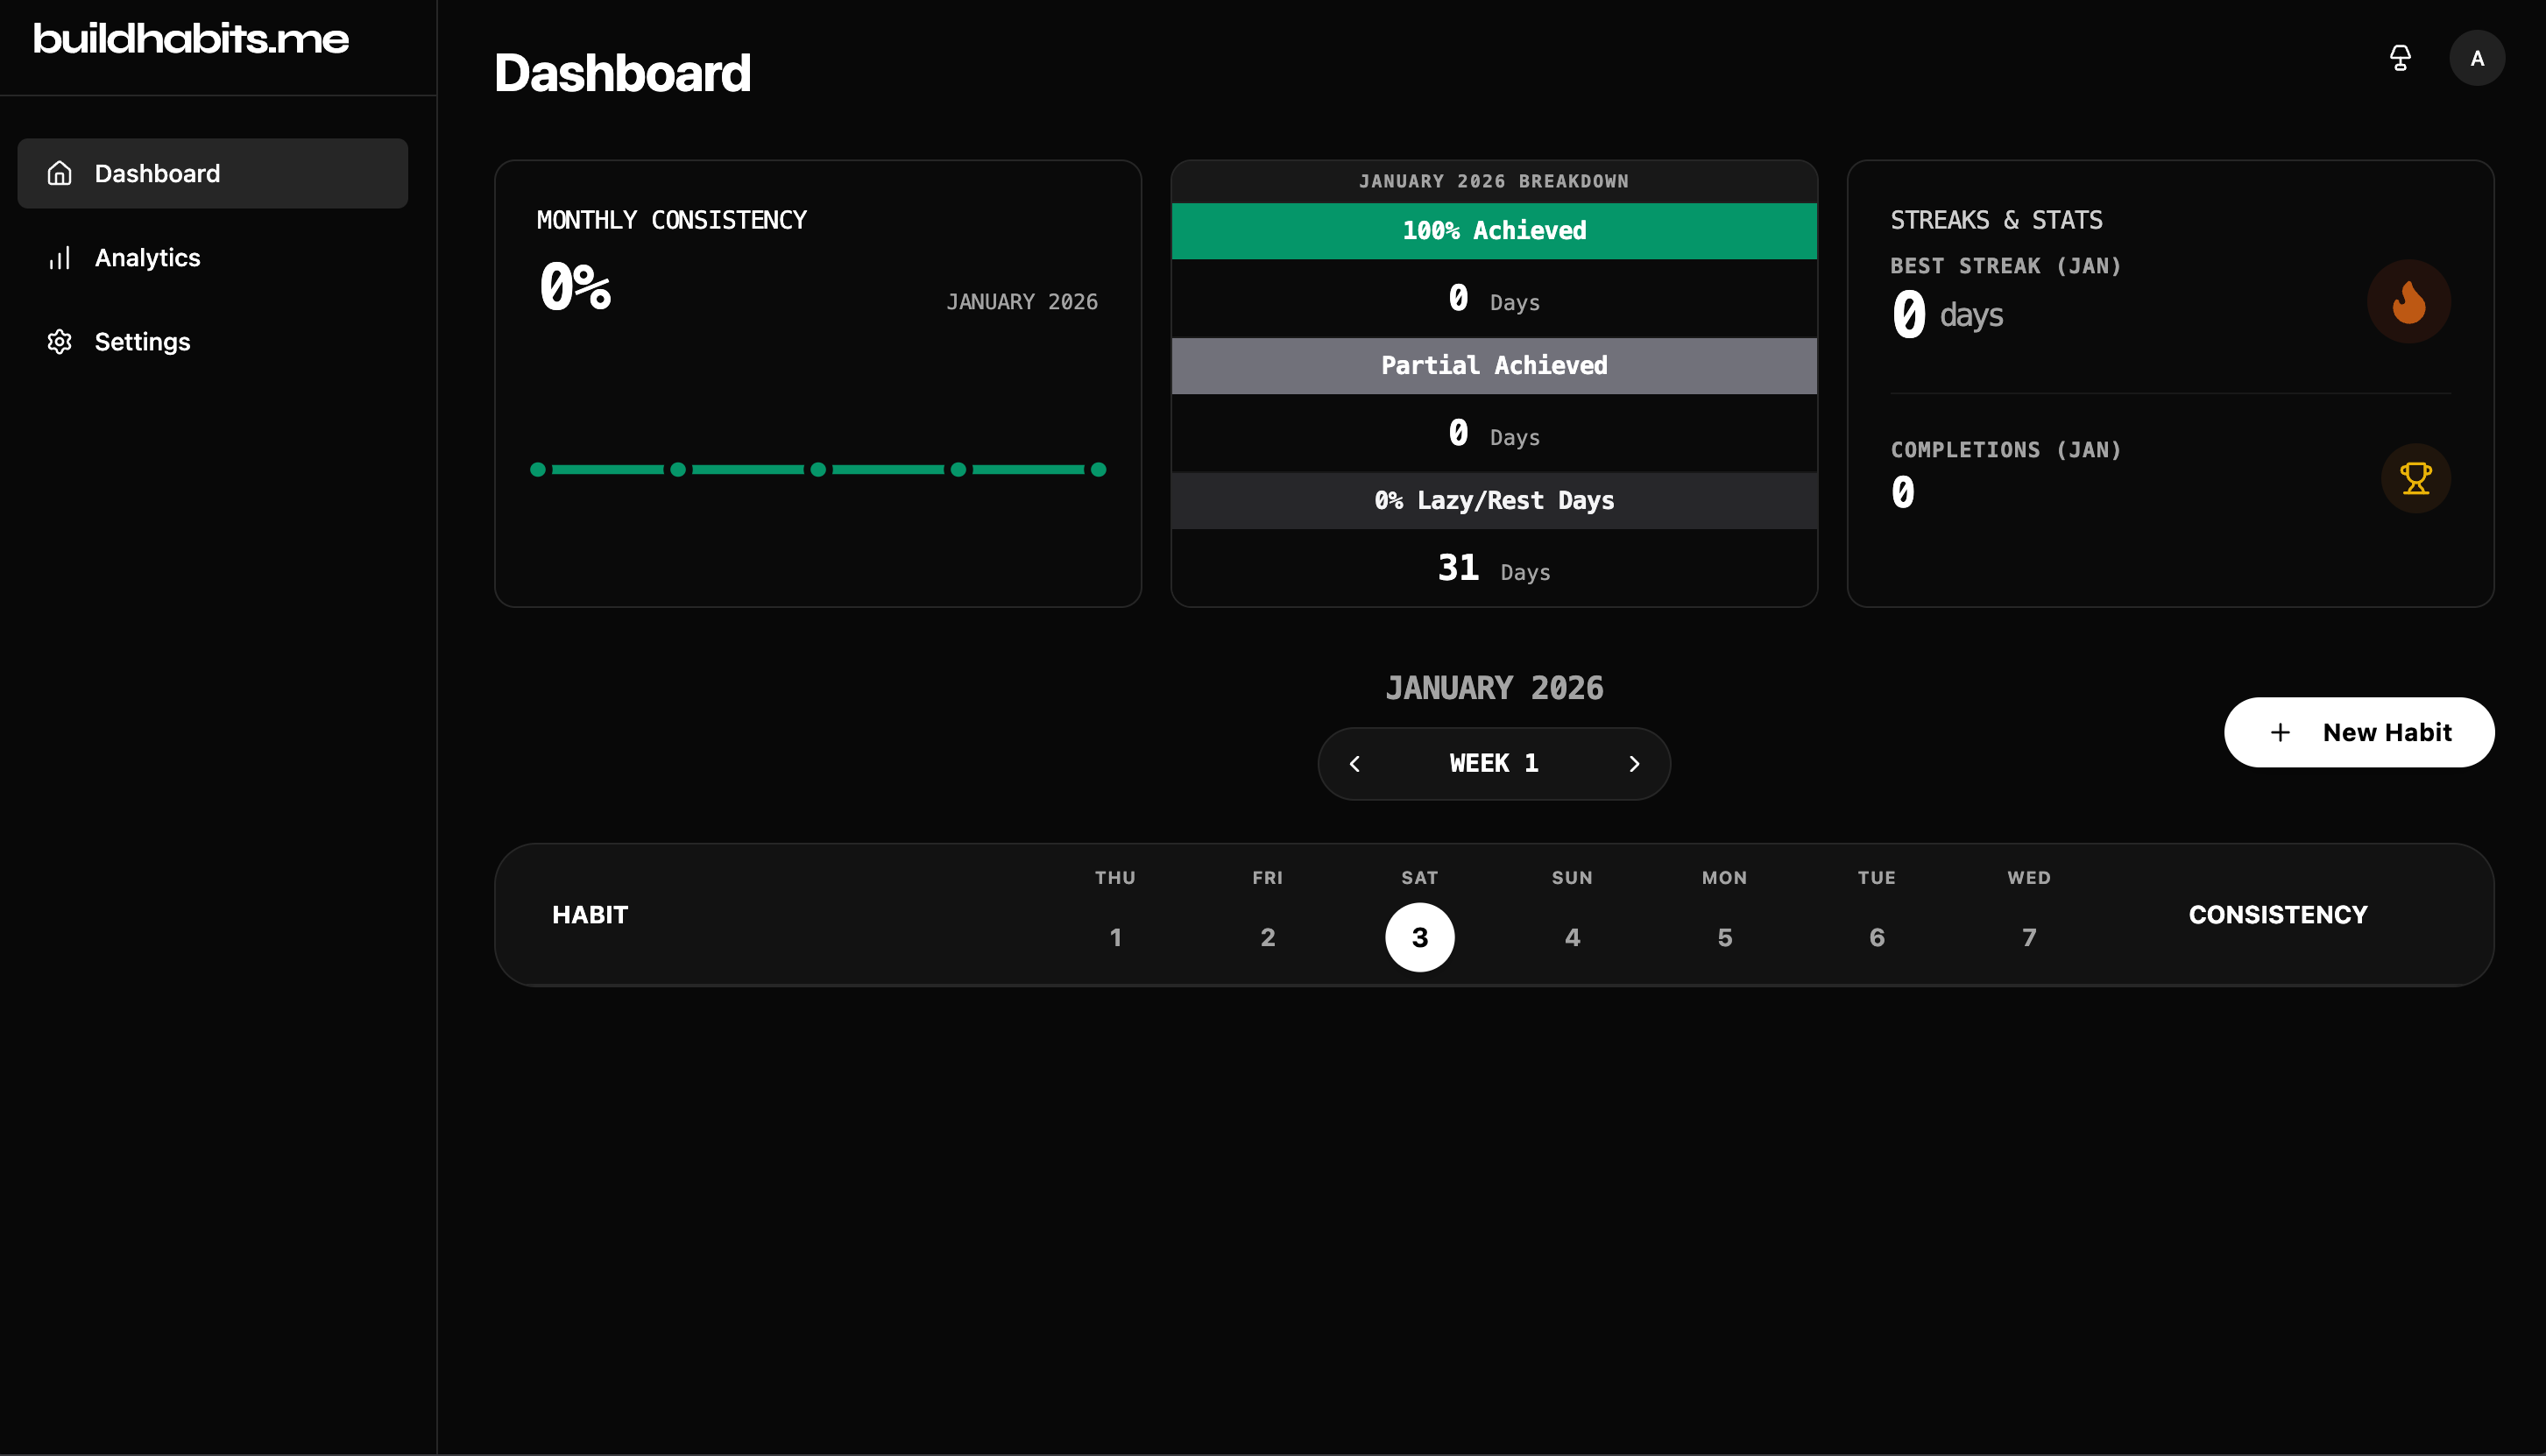Go to previous week with left chevron
Screen dimensions: 2546x1456
1355,763
